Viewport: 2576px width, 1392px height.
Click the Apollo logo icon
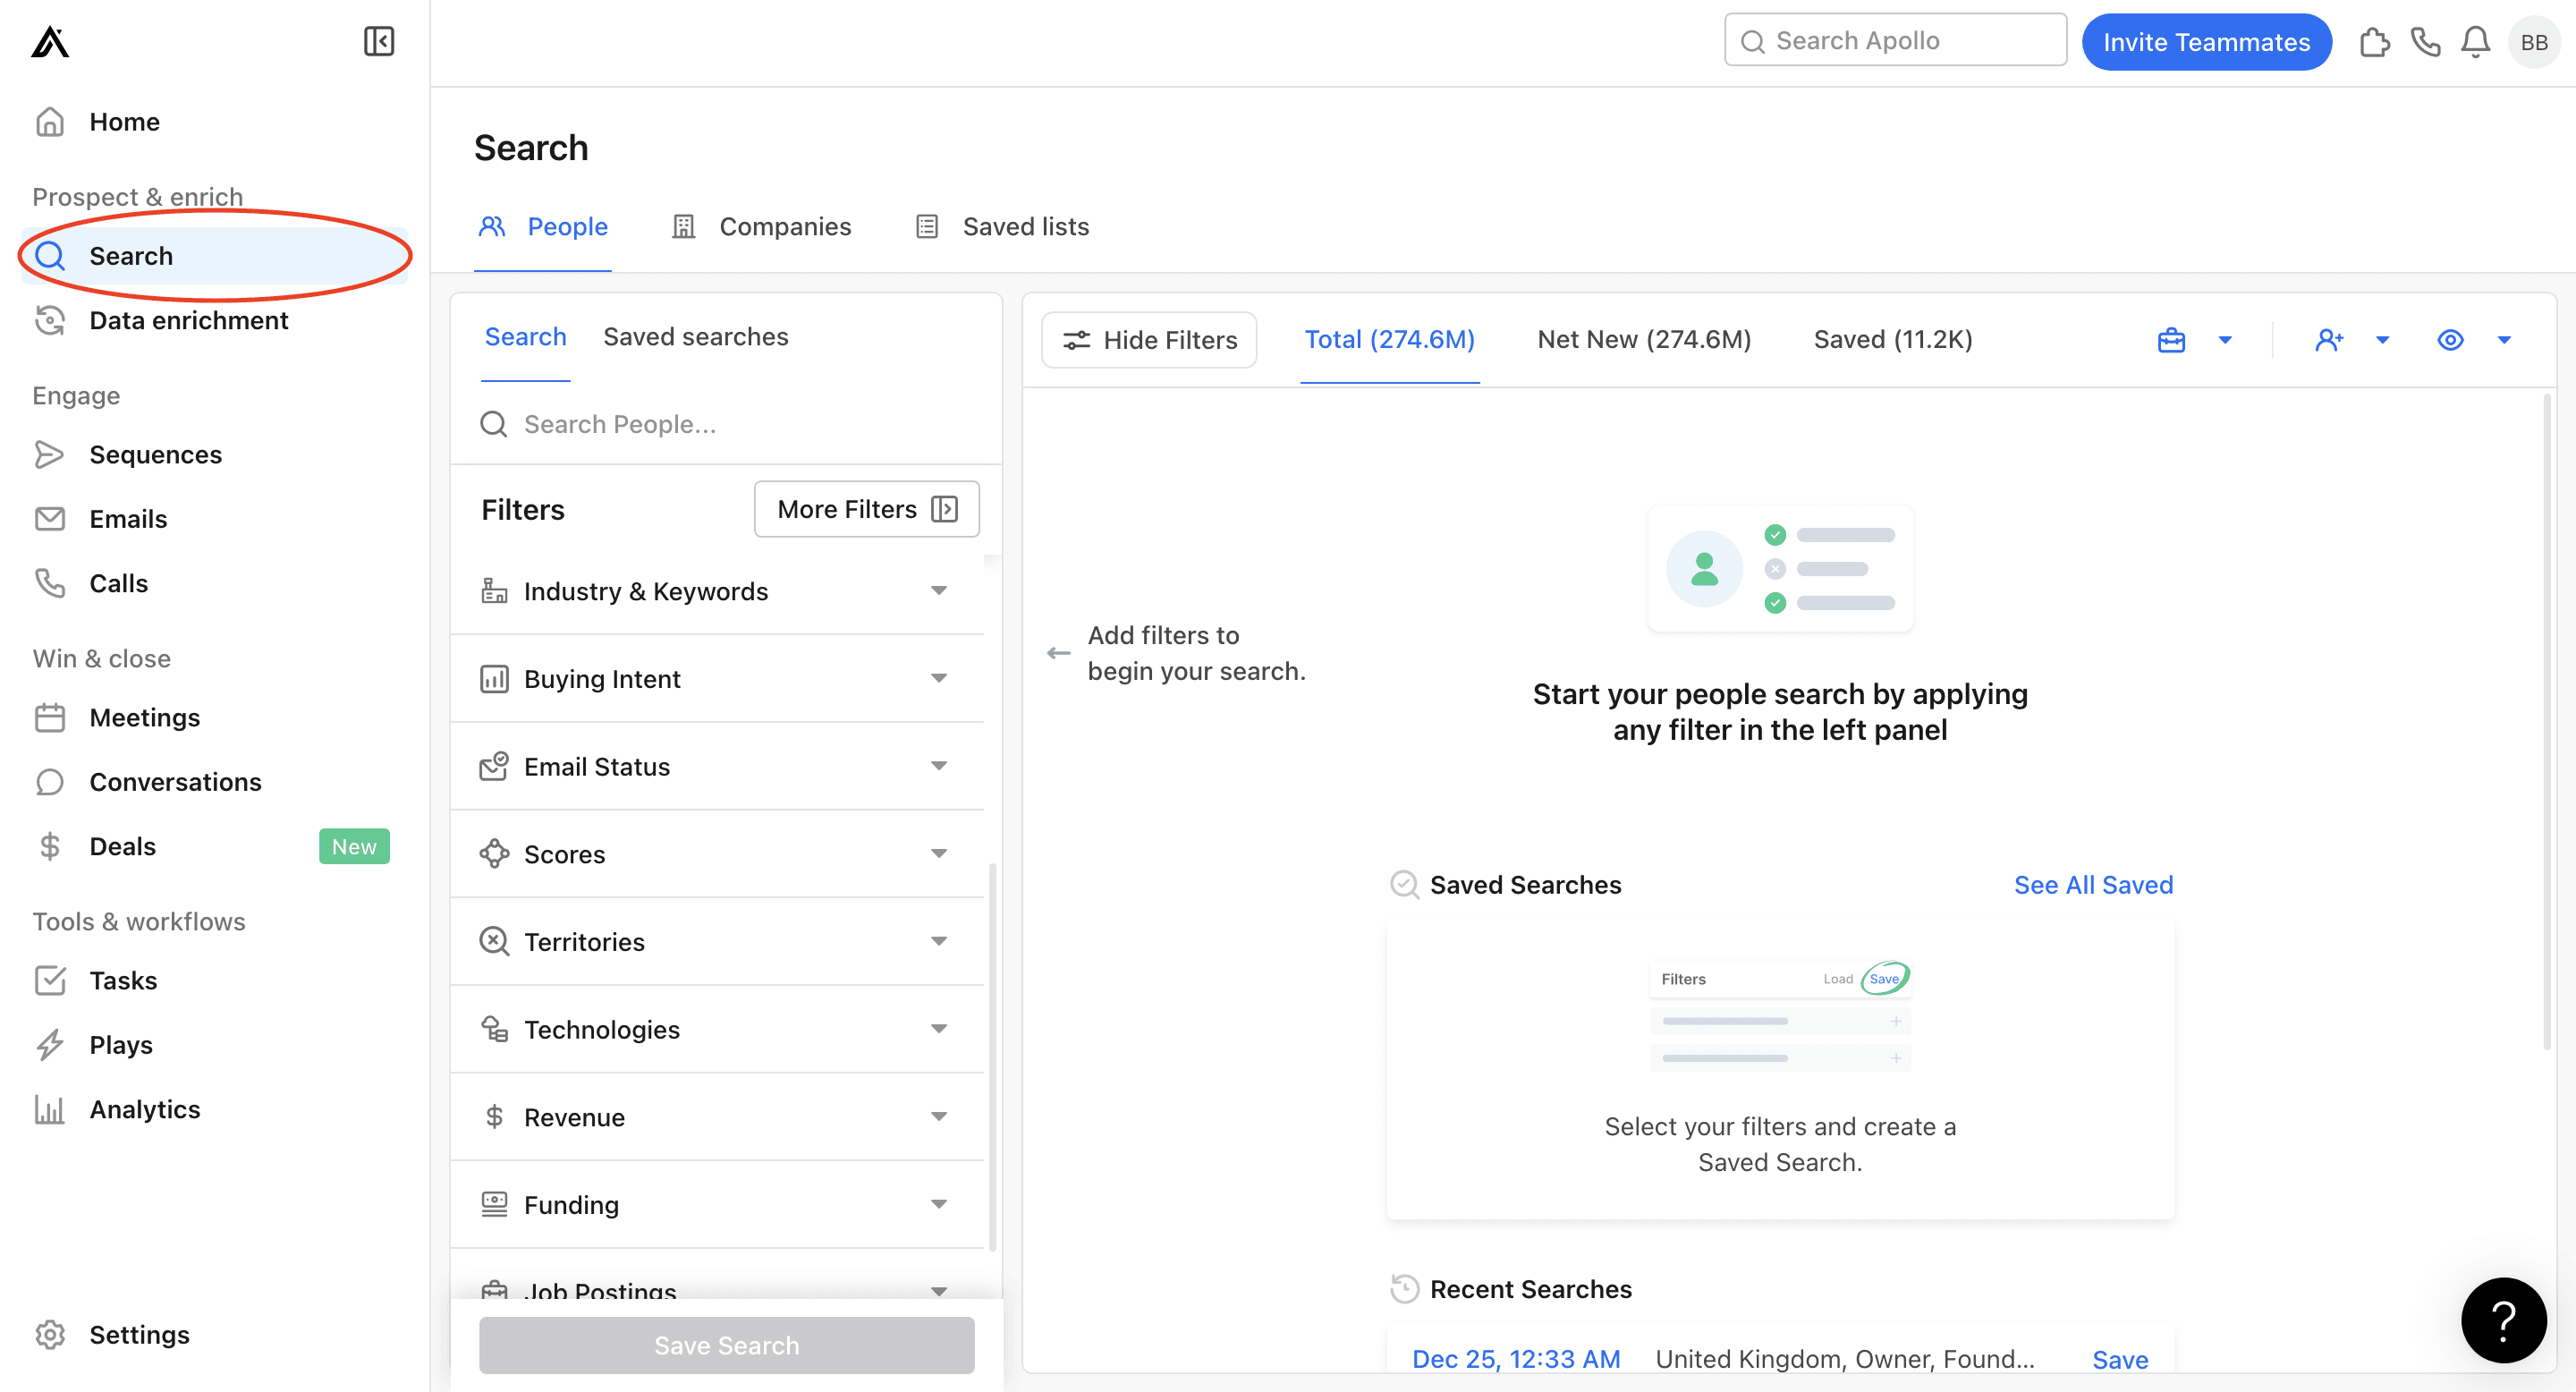(50, 42)
